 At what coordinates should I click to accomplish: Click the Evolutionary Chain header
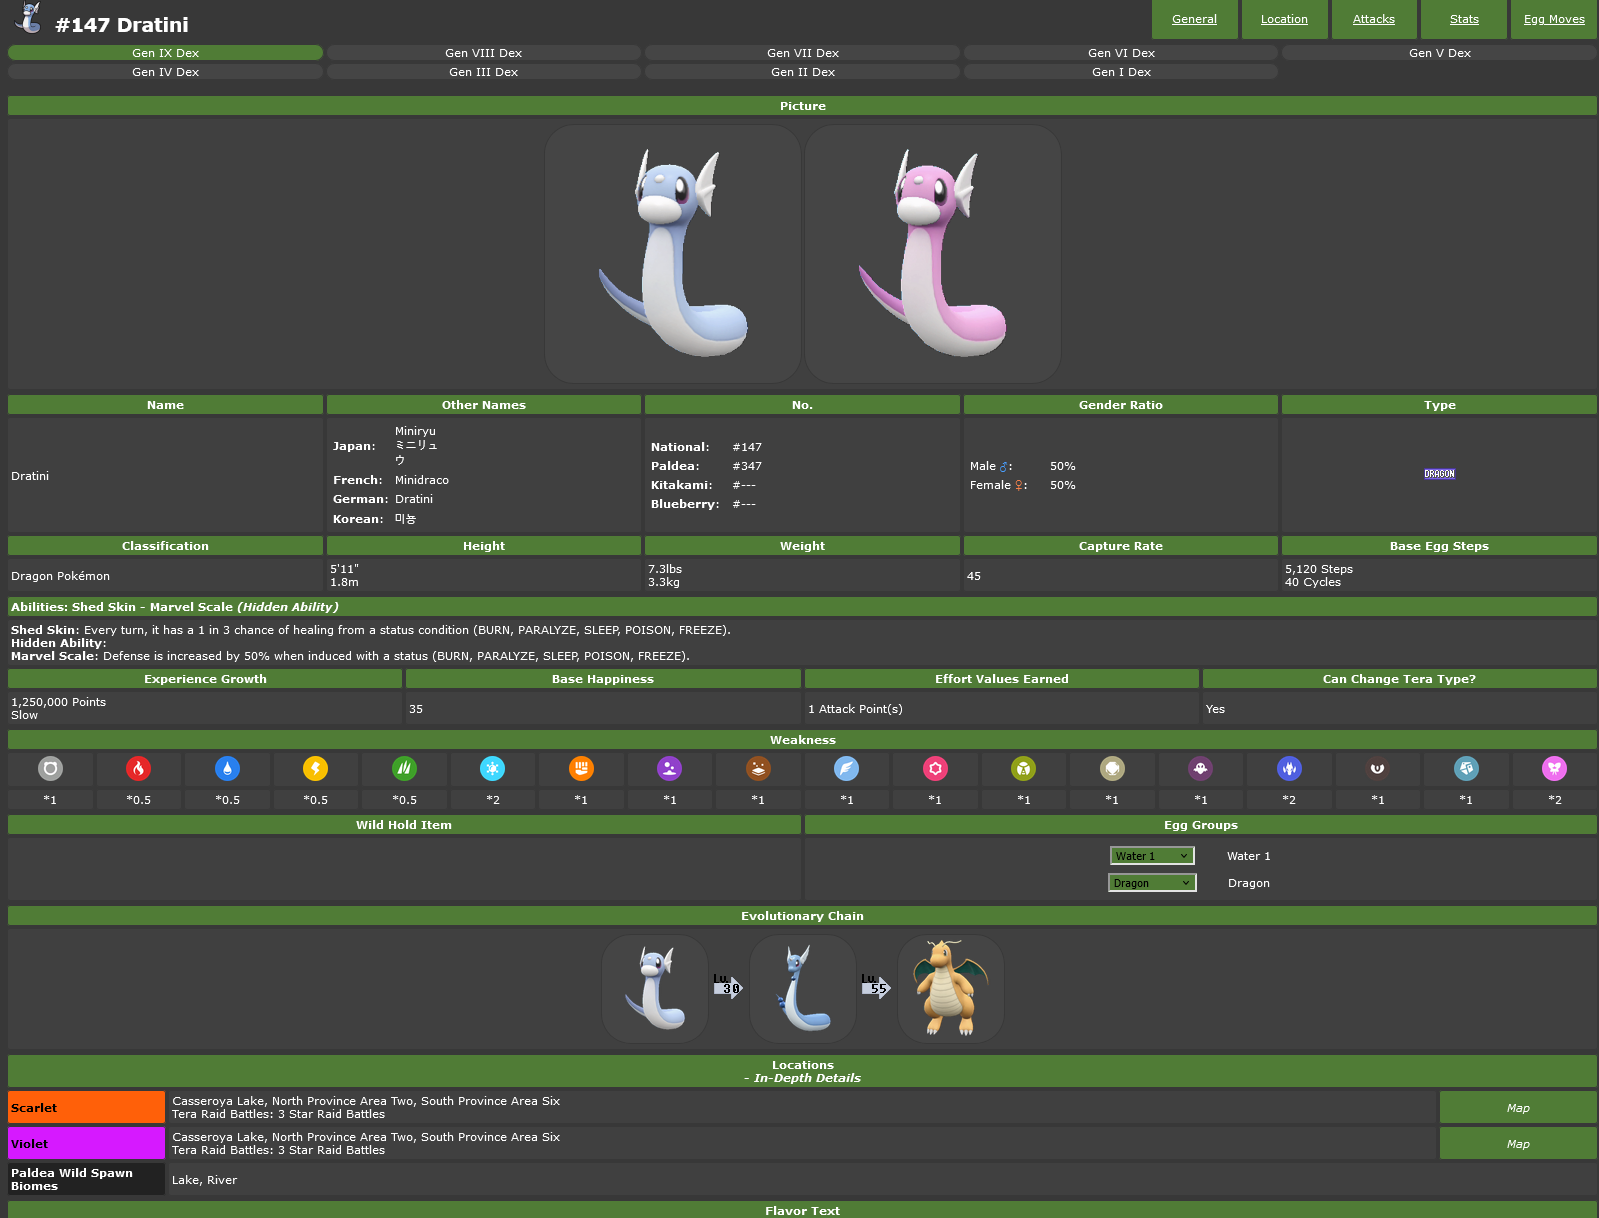(802, 916)
